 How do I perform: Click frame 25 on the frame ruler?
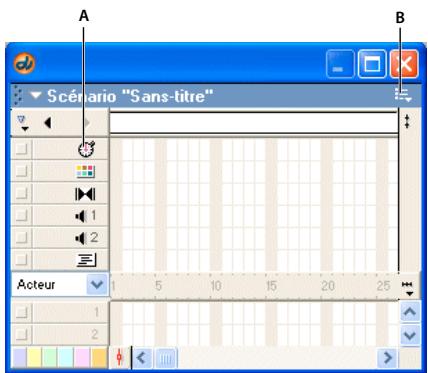(383, 286)
